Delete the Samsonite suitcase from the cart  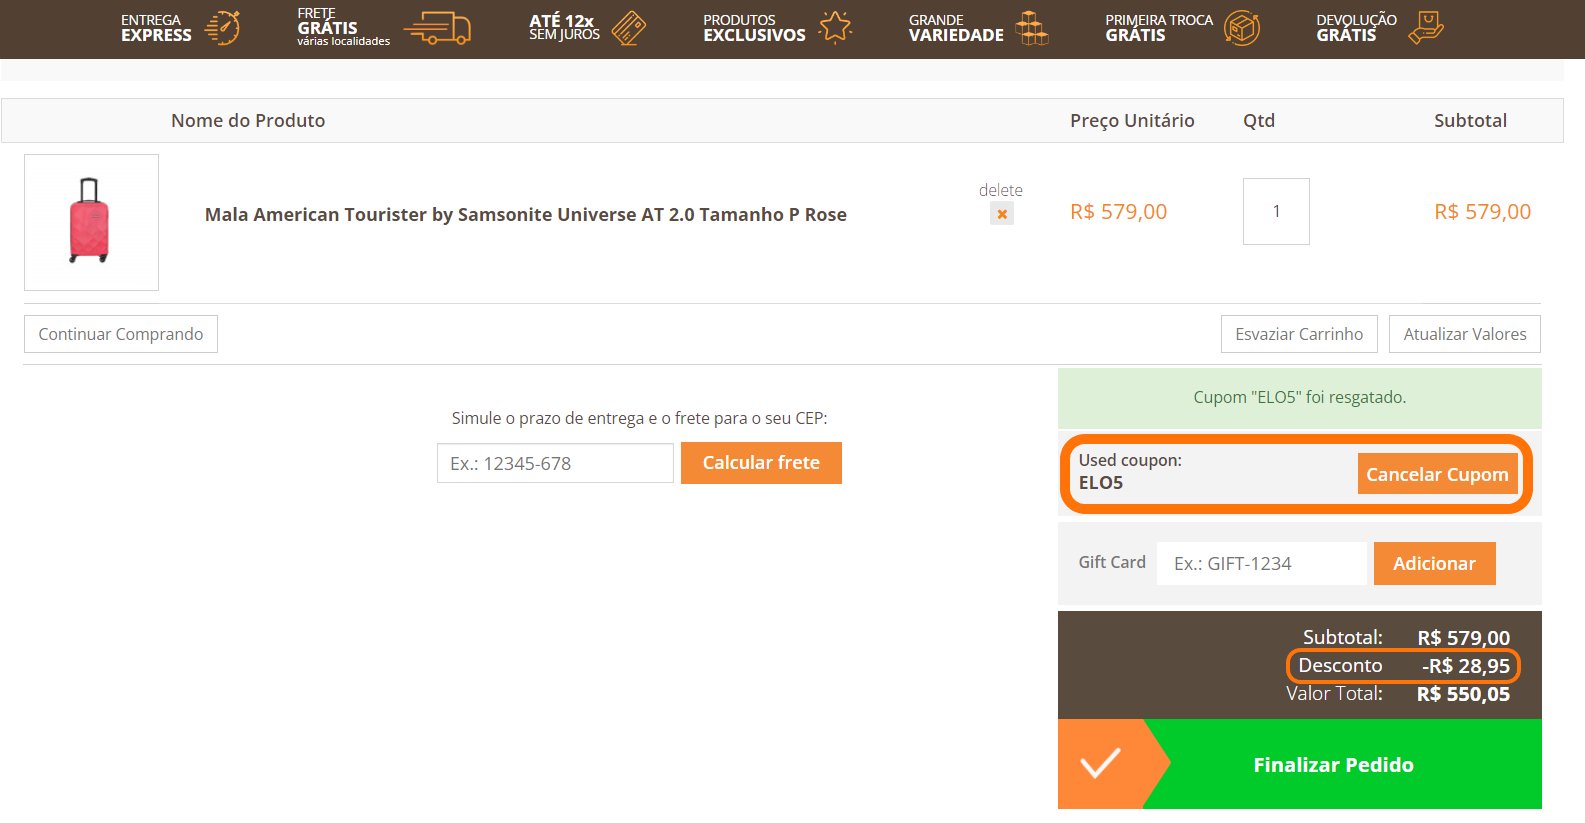(1001, 214)
